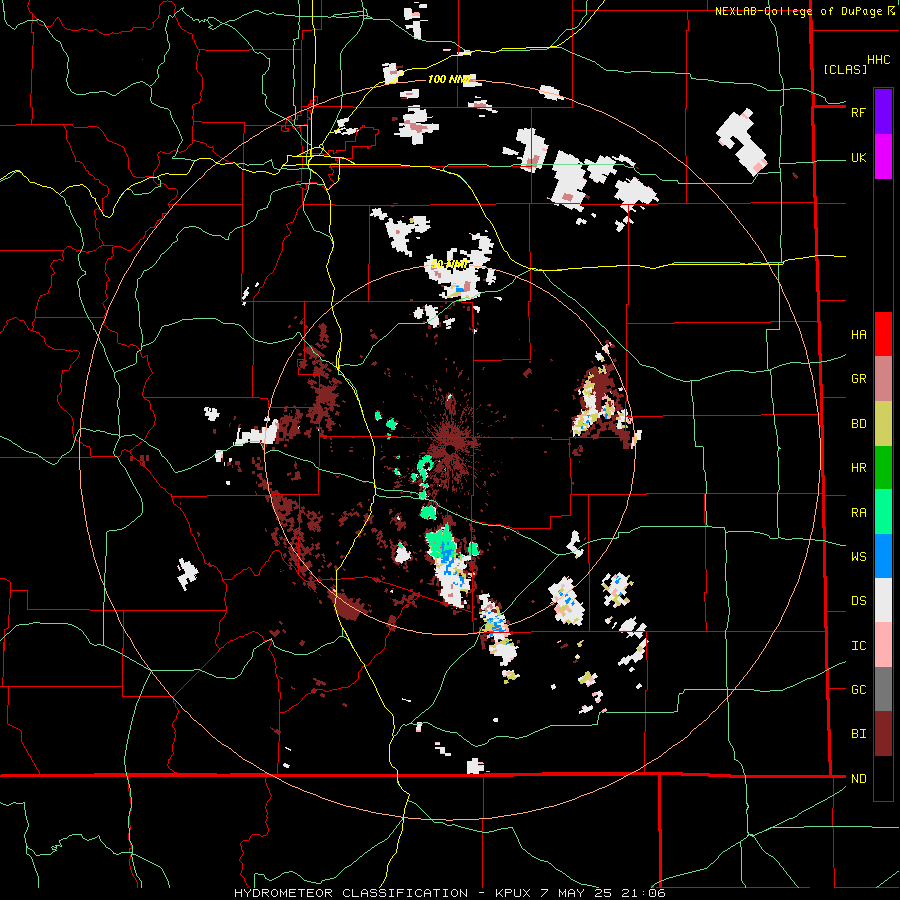Click the UK legend label
This screenshot has width=900, height=900.
coord(858,157)
